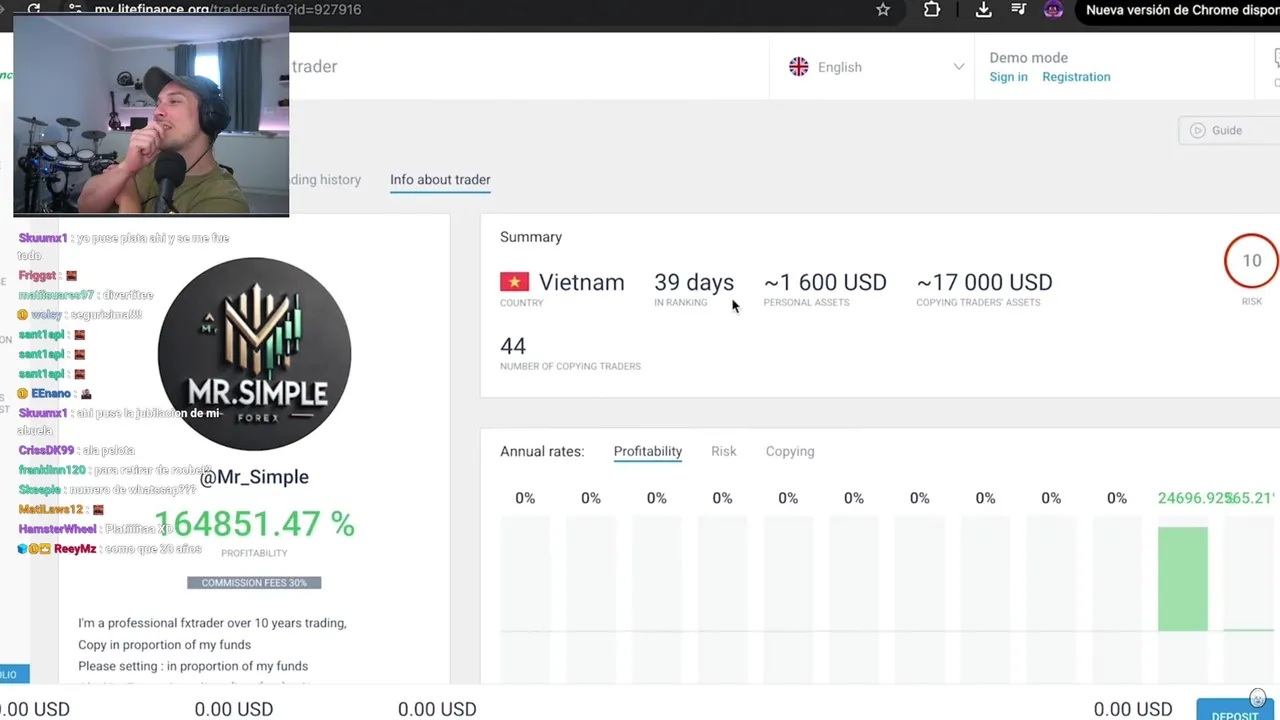Click the Registration link
The image size is (1280, 720).
pyautogui.click(x=1076, y=77)
